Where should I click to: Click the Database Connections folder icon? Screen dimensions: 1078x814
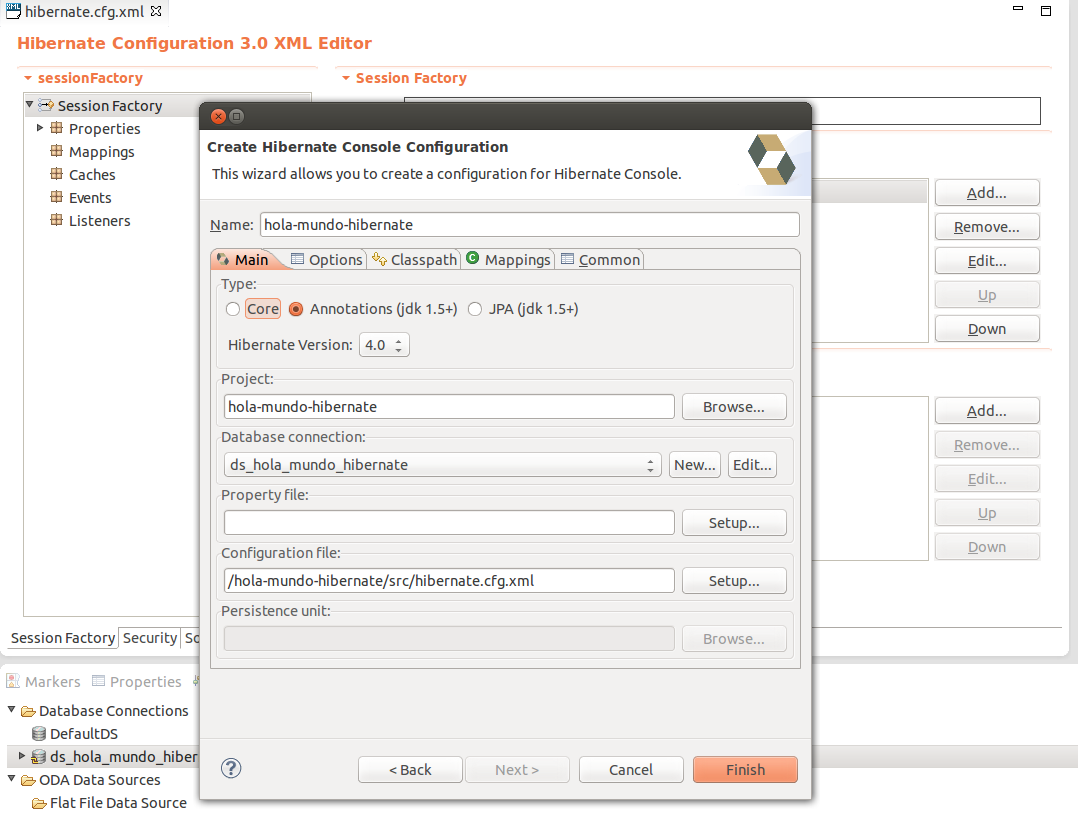[x=28, y=711]
